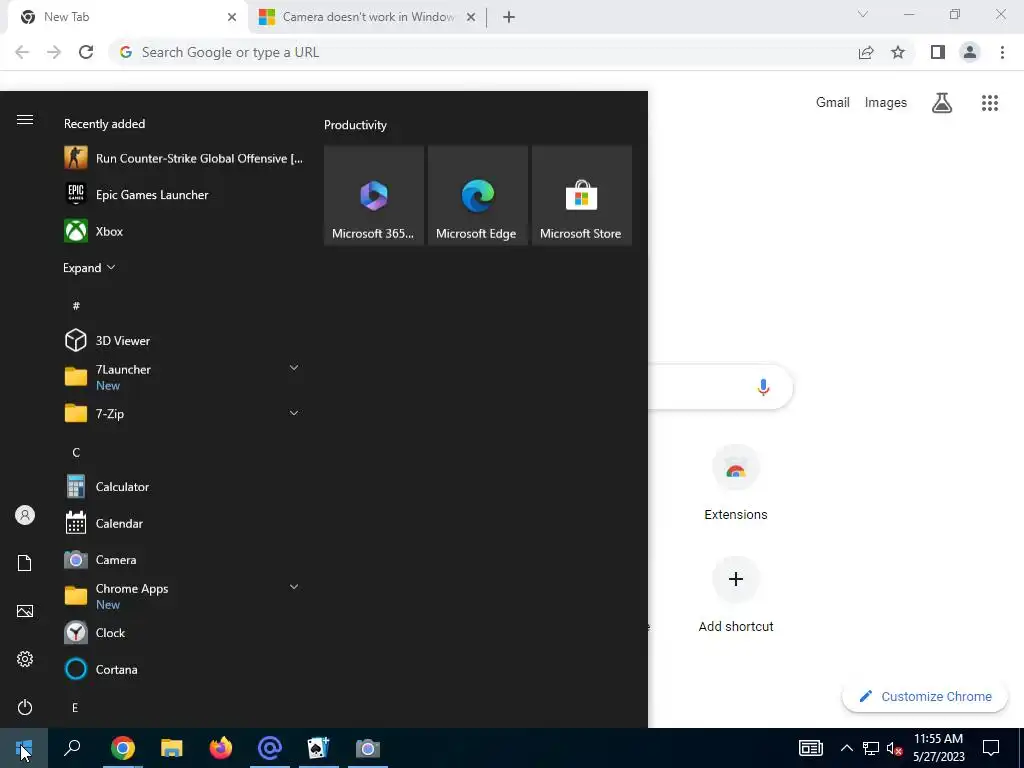1024x768 pixels.
Task: Bookmark this tab with the star
Action: pos(898,52)
